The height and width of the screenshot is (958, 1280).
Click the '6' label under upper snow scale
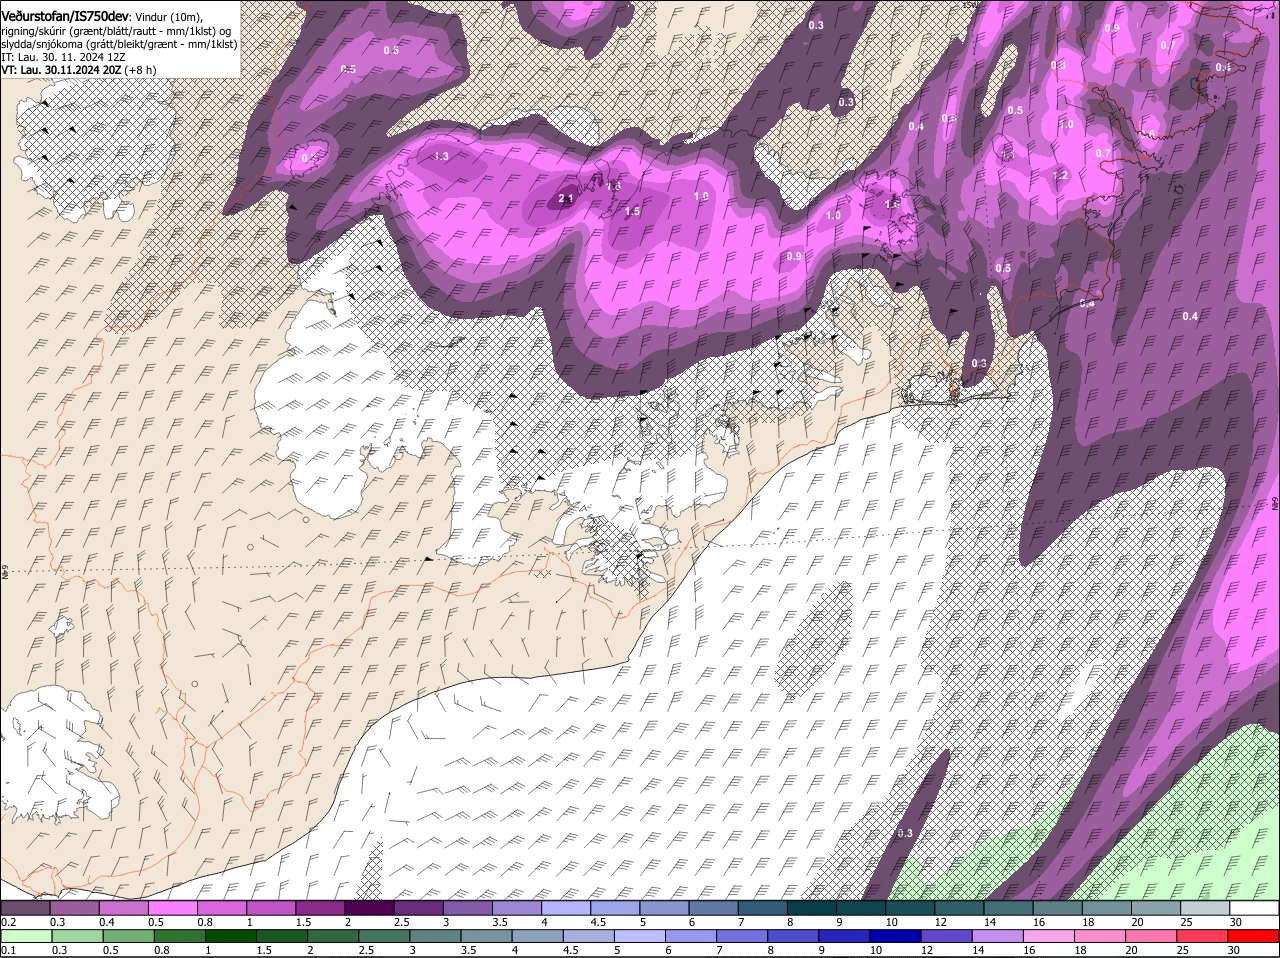691,922
